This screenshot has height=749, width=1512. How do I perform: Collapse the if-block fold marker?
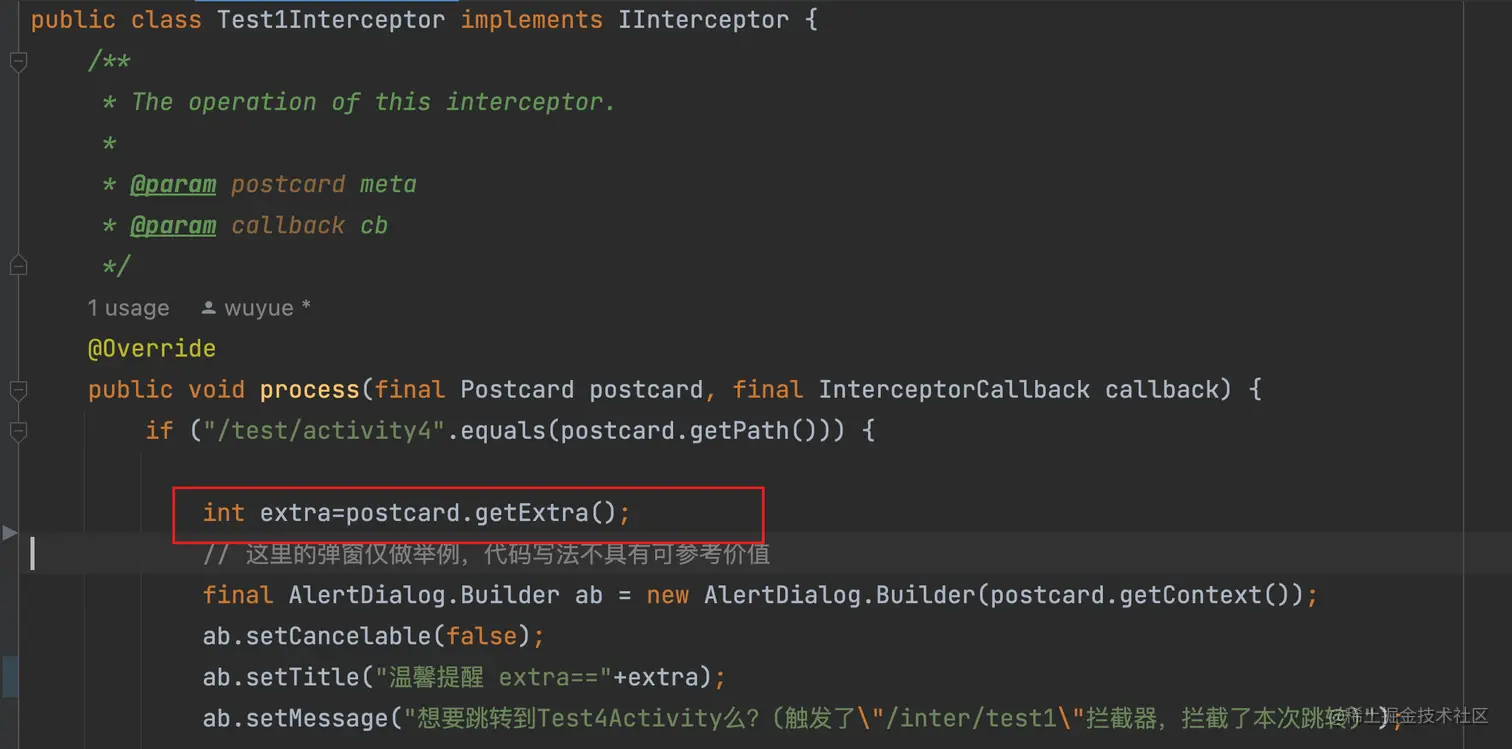pos(18,431)
